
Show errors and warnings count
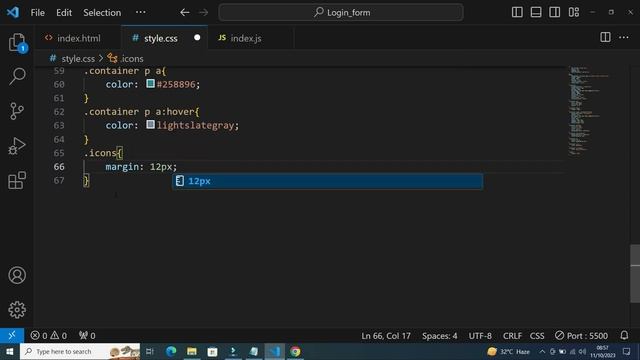click(x=49, y=336)
